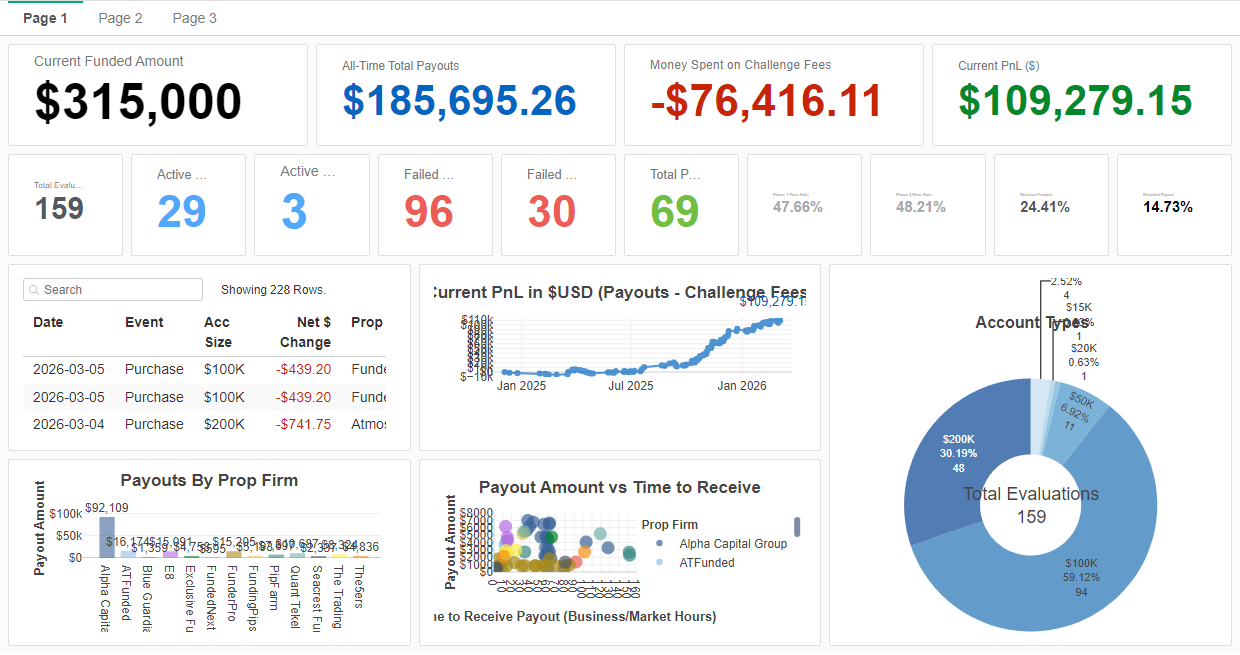The image size is (1240, 655).
Task: Click the All-Time Total Payouts value
Action: pos(459,101)
